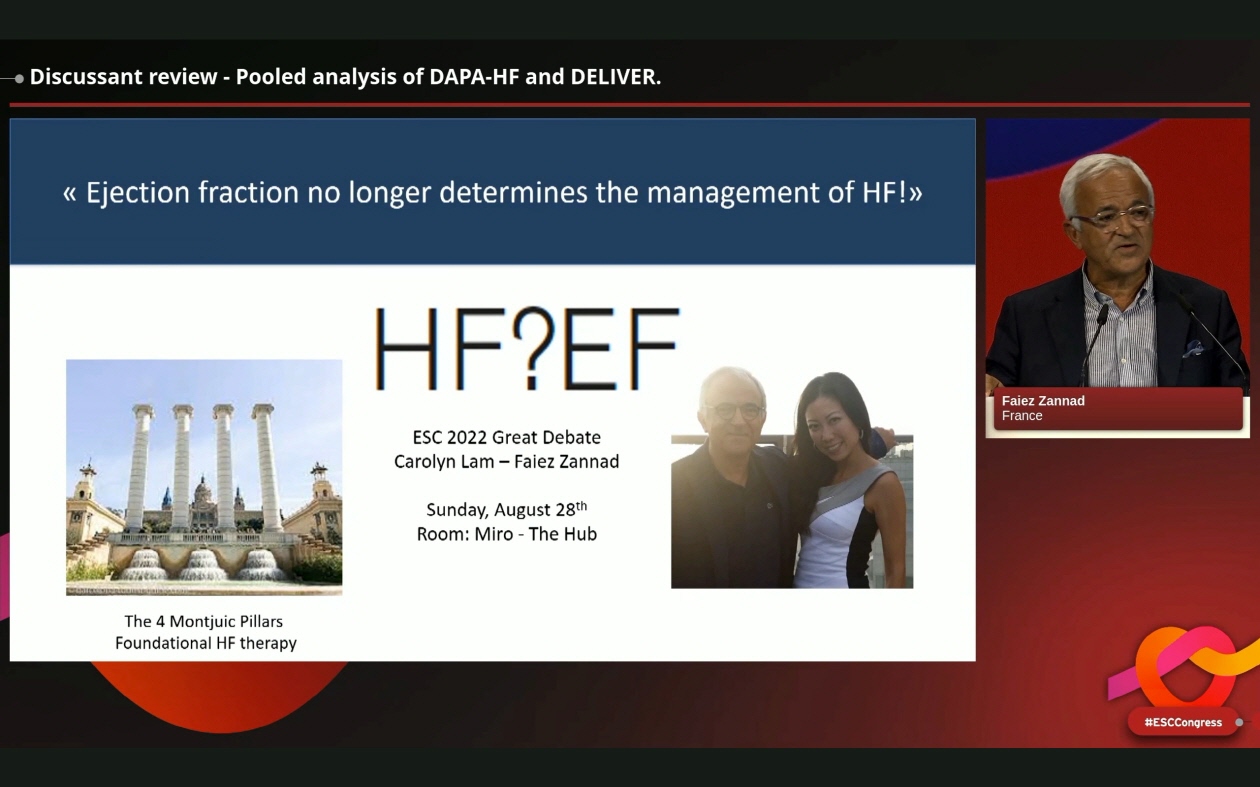Click the "ESC 2022 Great Debate" line
The height and width of the screenshot is (787, 1260).
[x=507, y=437]
